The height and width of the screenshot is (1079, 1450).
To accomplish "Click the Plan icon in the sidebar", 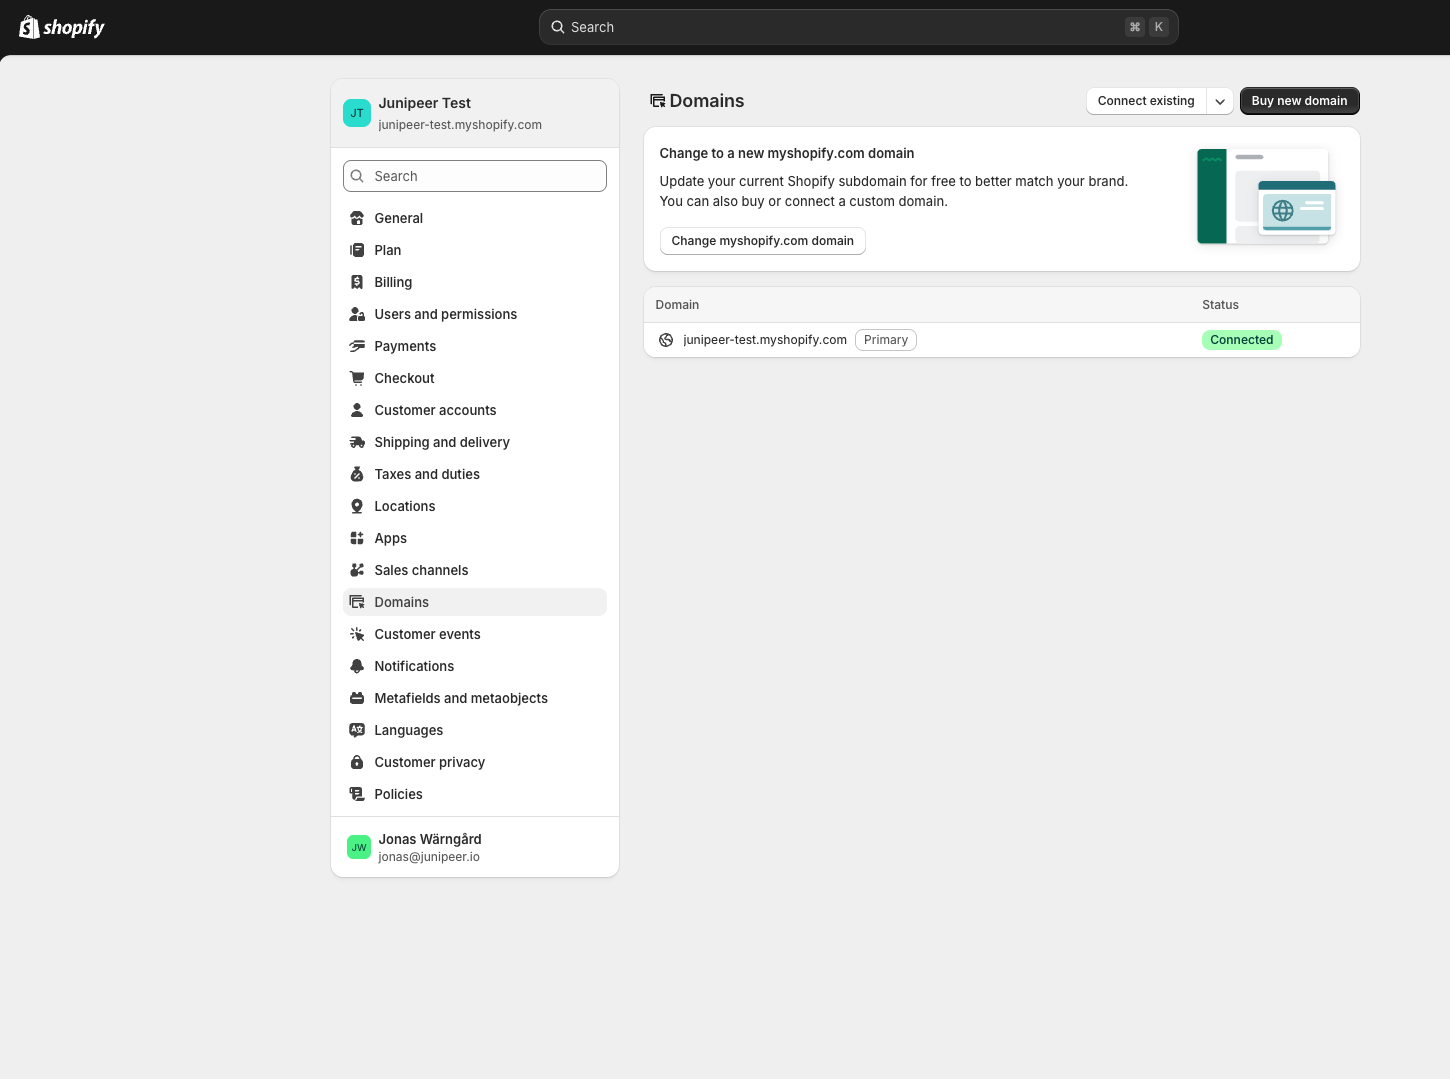I will point(357,250).
